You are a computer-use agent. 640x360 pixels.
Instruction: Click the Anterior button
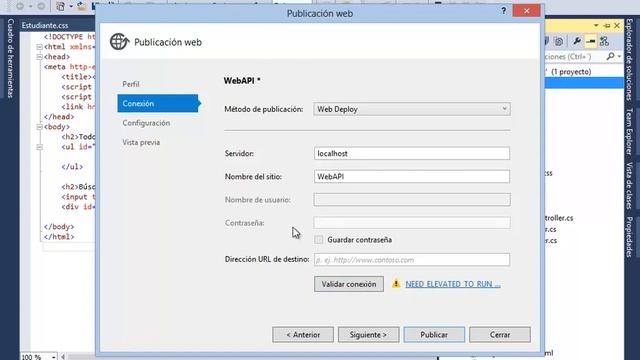tap(303, 335)
